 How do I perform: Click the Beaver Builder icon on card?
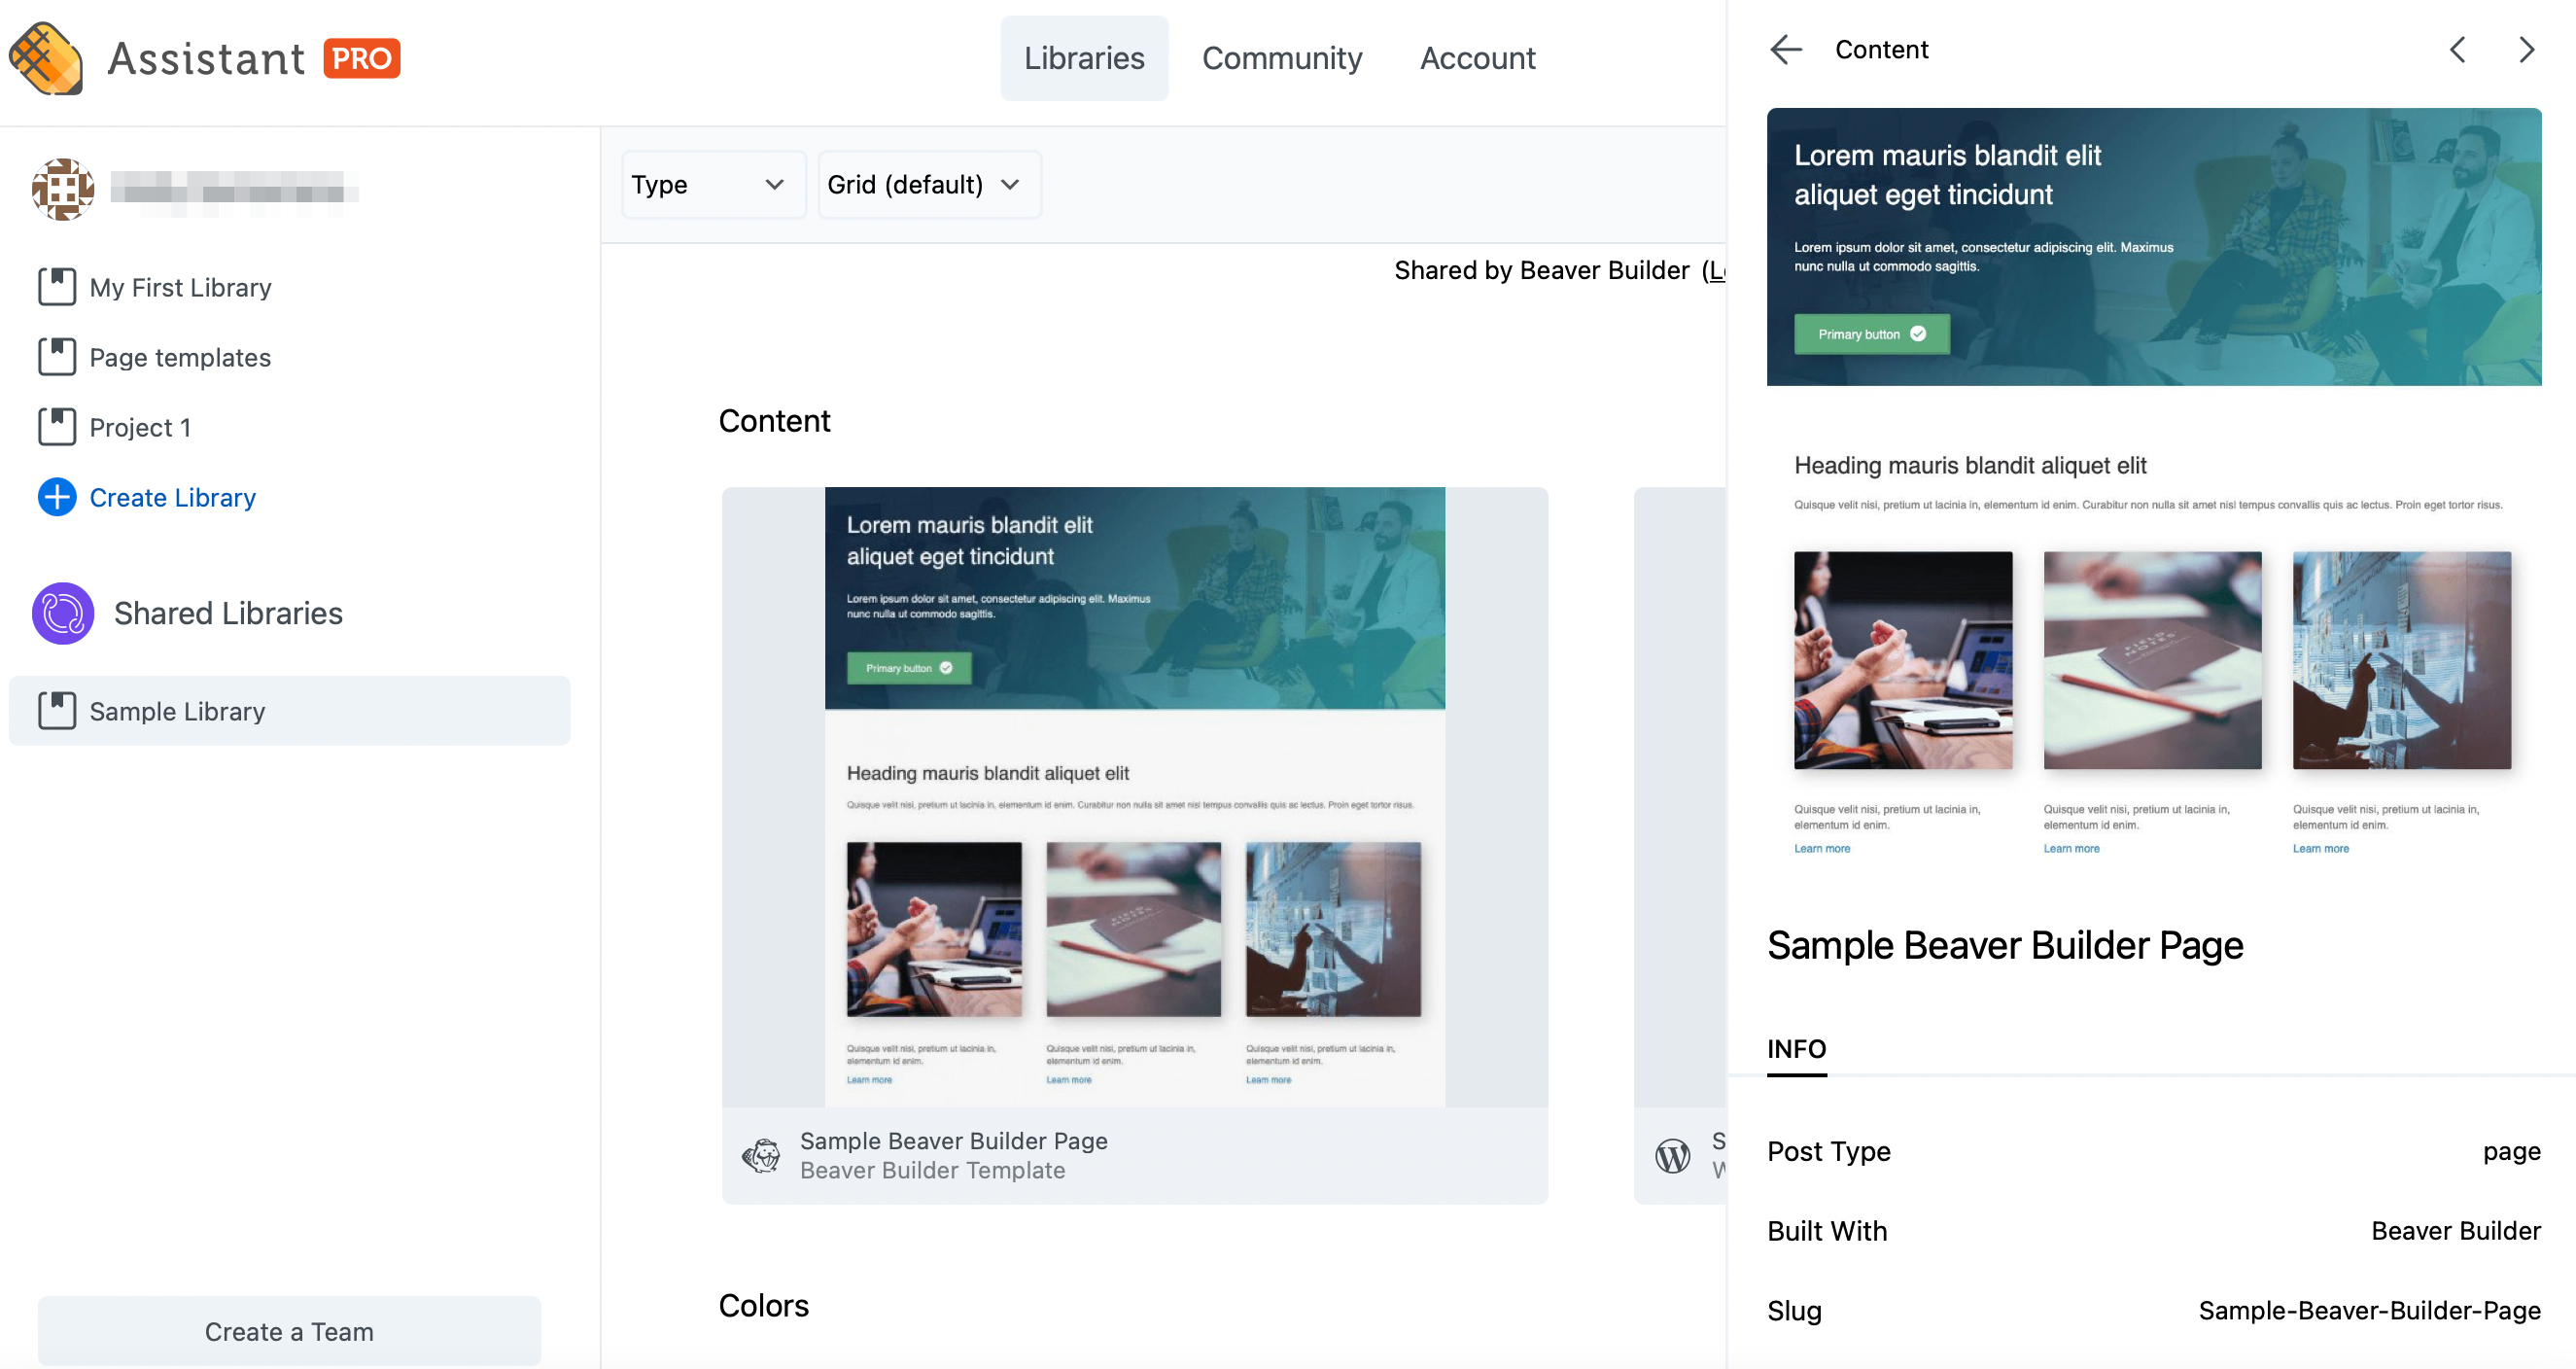761,1155
